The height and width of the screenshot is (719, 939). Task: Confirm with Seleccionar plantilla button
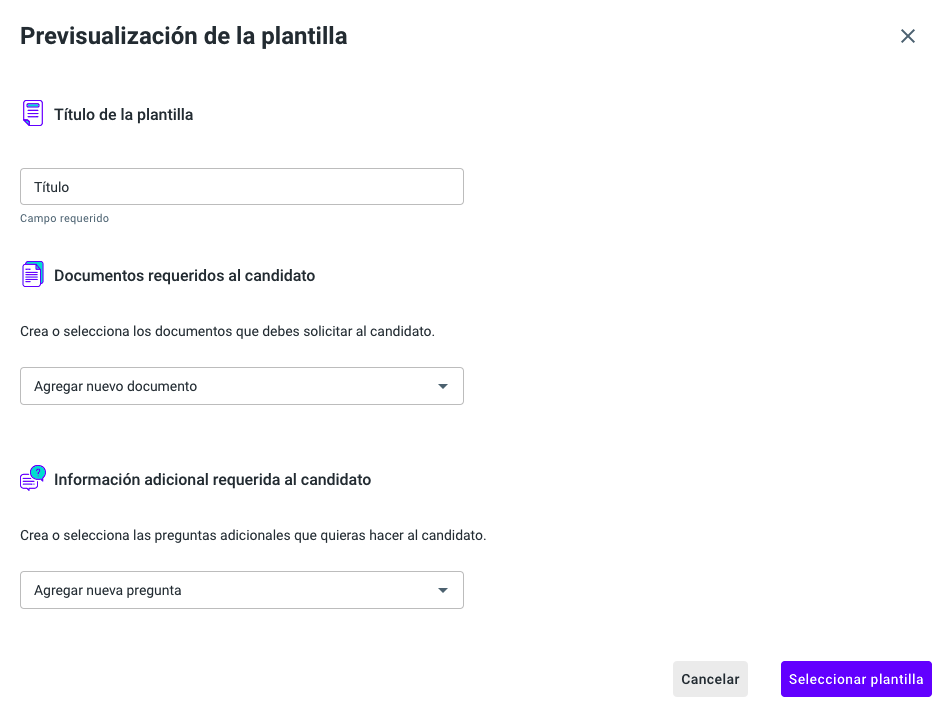(856, 679)
